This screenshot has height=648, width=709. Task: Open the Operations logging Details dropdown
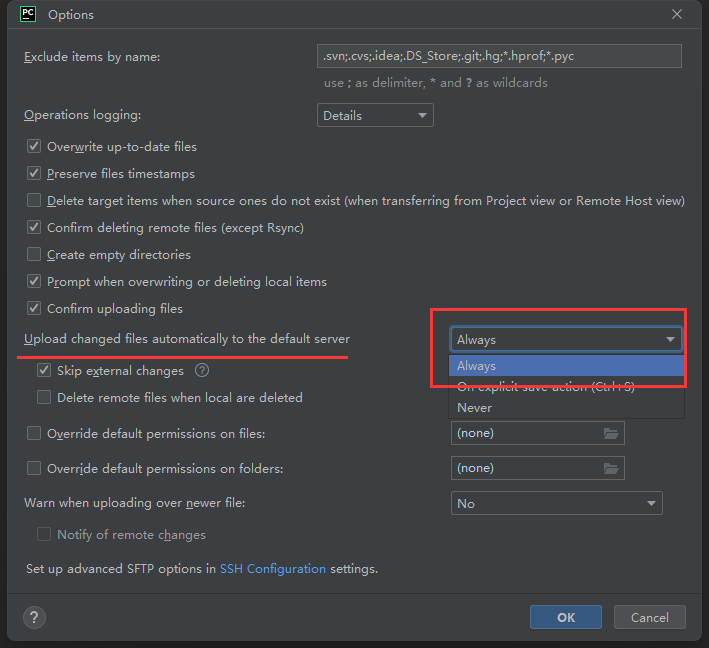[x=375, y=116]
